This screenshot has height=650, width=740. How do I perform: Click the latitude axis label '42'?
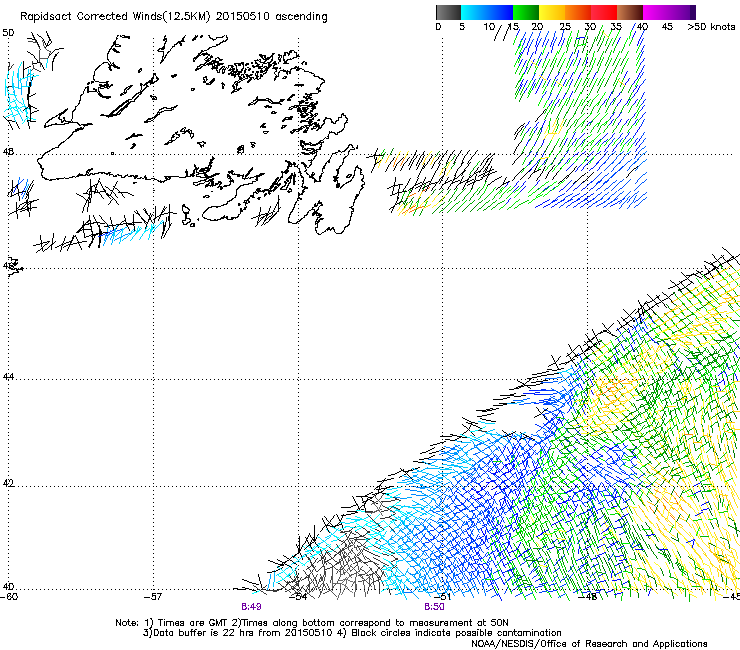click(x=8, y=483)
